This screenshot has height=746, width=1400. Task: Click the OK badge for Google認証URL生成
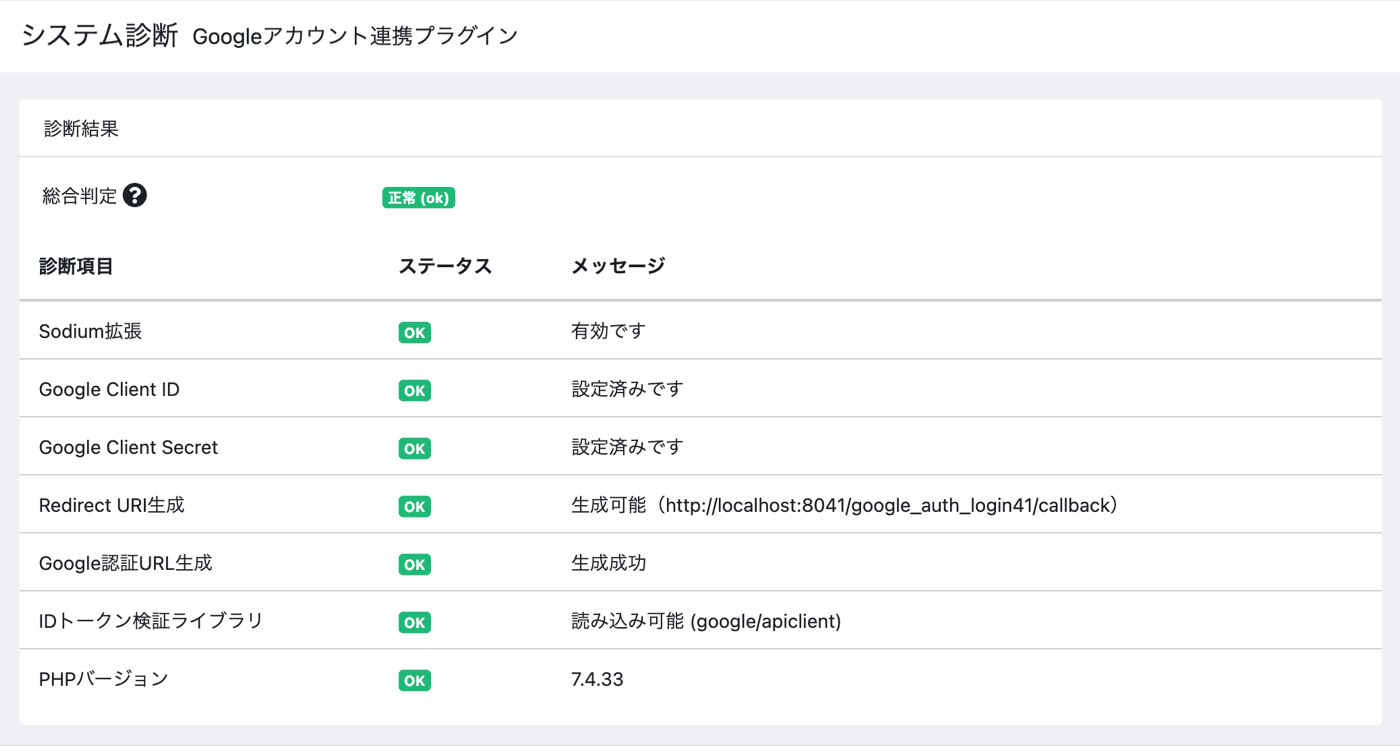414,564
